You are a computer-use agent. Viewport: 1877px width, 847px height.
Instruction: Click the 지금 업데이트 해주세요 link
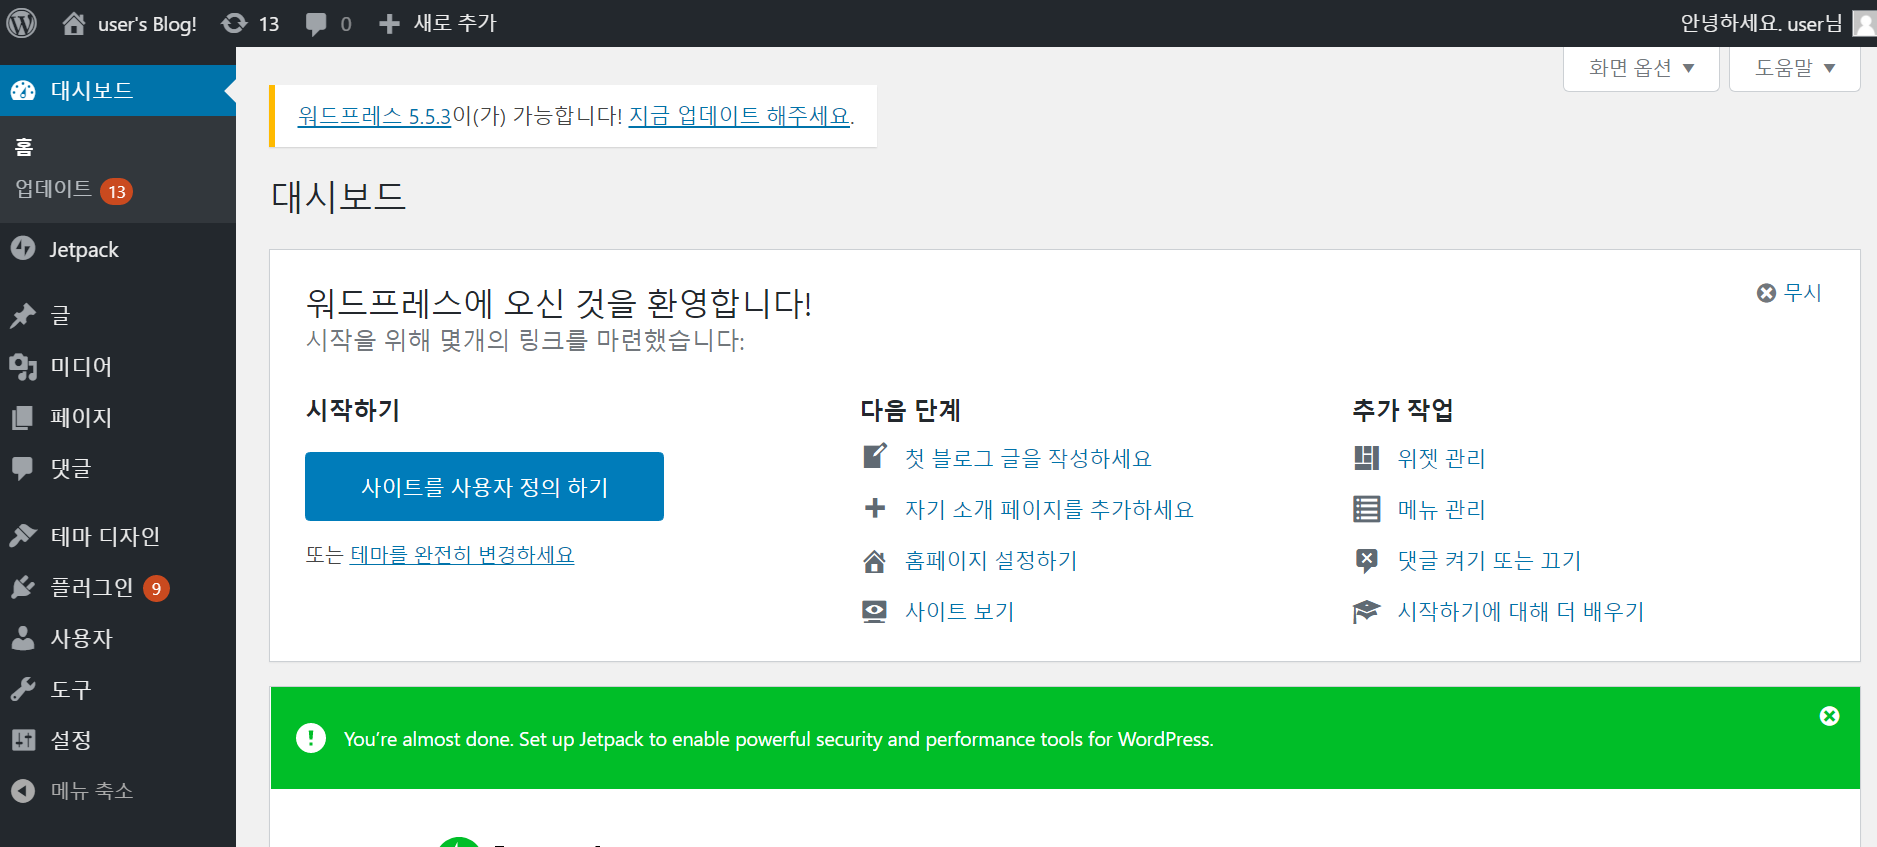(x=739, y=116)
